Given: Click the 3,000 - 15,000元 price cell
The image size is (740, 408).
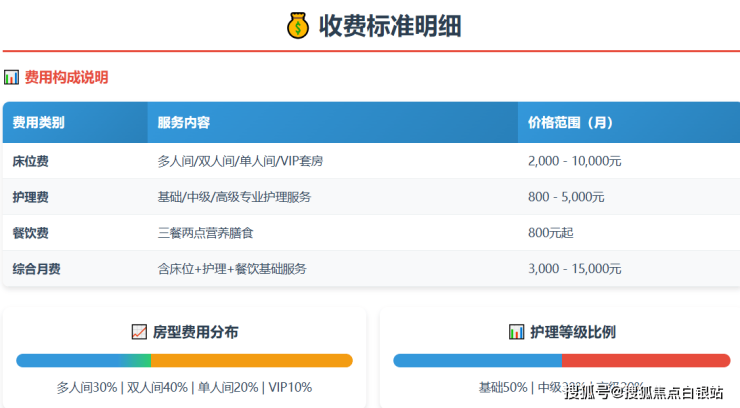Looking at the screenshot, I should [x=574, y=269].
